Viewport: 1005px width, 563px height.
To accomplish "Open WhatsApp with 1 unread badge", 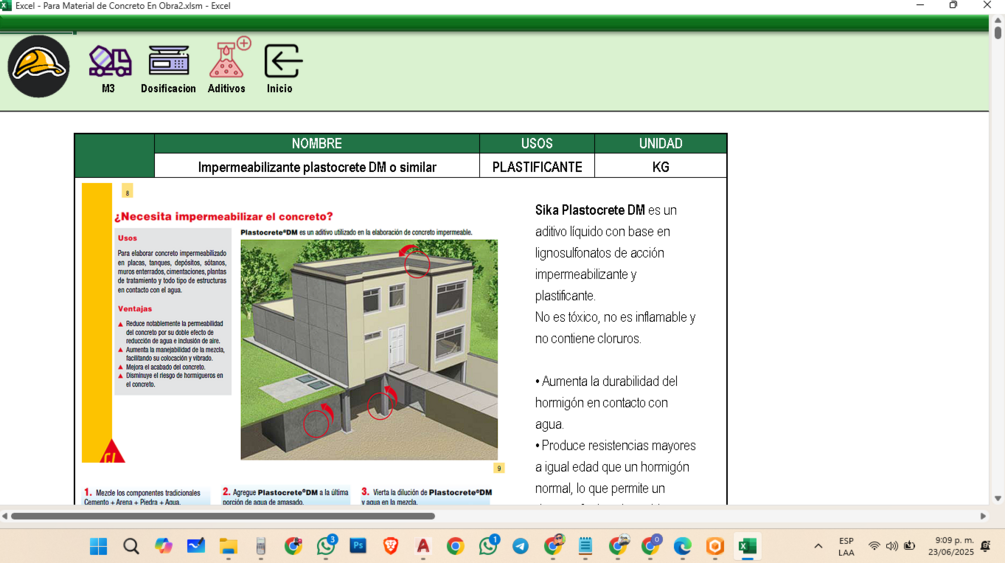I will pyautogui.click(x=488, y=546).
